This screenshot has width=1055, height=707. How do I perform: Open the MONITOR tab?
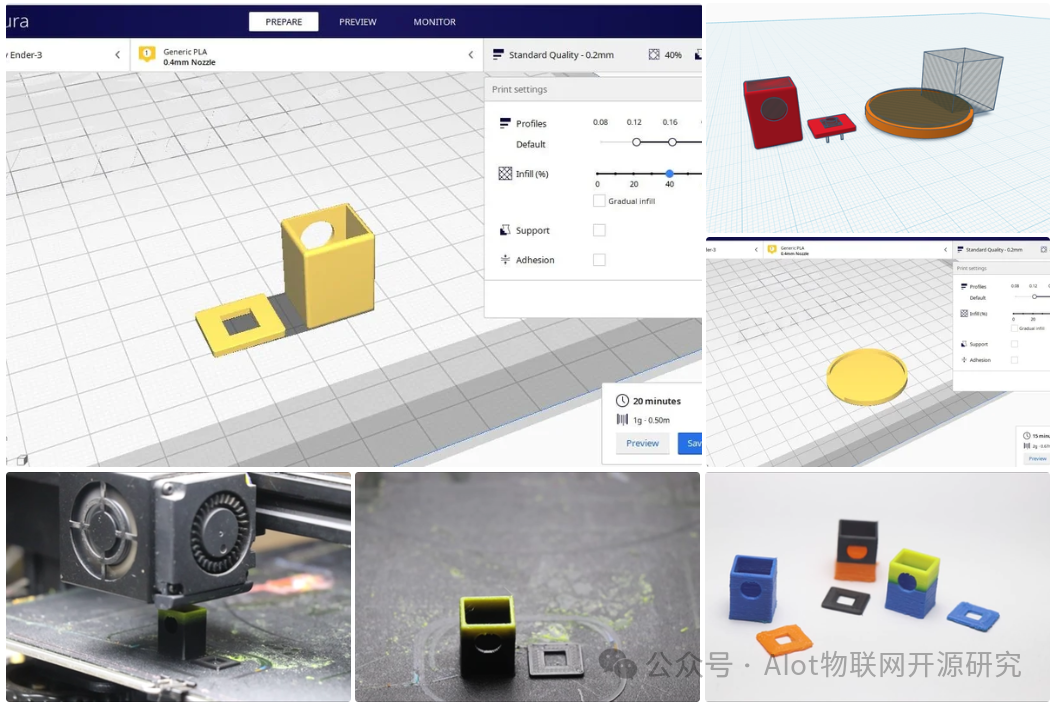coord(433,21)
